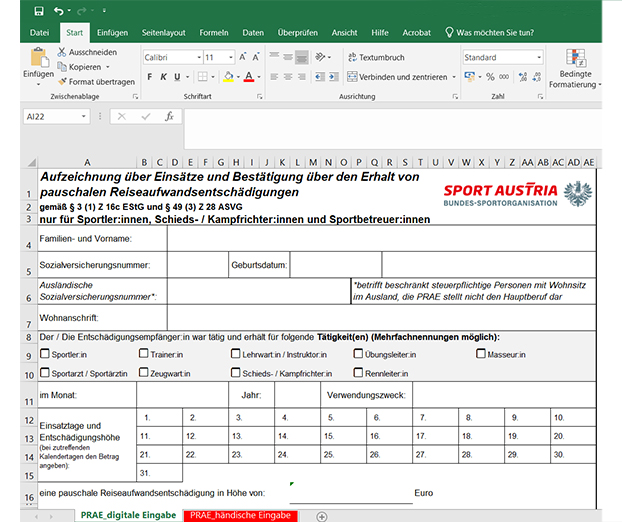Click the Ausschneiden scissors icon
This screenshot has height=522, width=622.
point(61,52)
